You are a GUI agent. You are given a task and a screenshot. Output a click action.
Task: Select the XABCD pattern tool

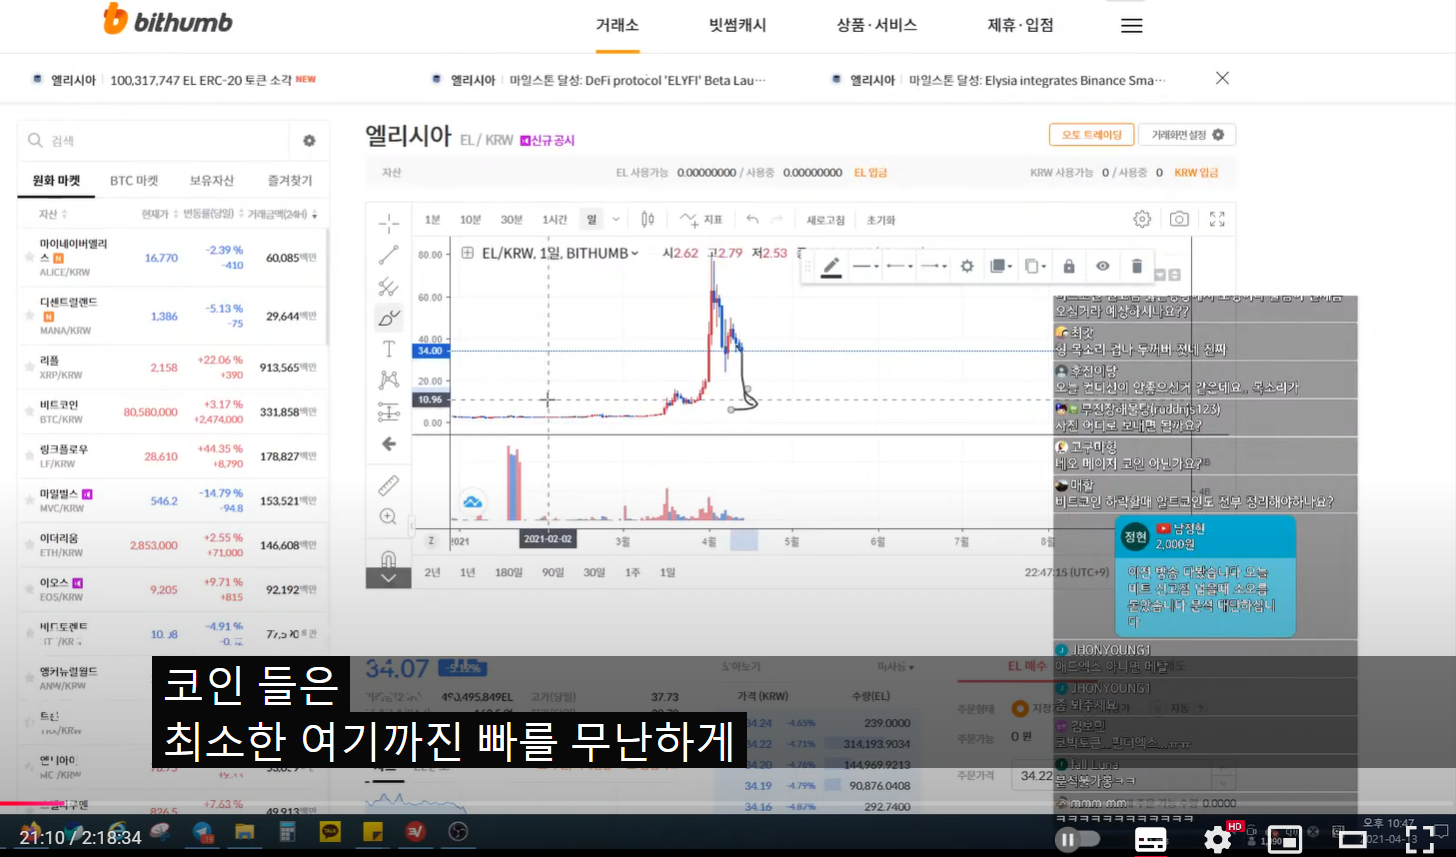pyautogui.click(x=389, y=380)
